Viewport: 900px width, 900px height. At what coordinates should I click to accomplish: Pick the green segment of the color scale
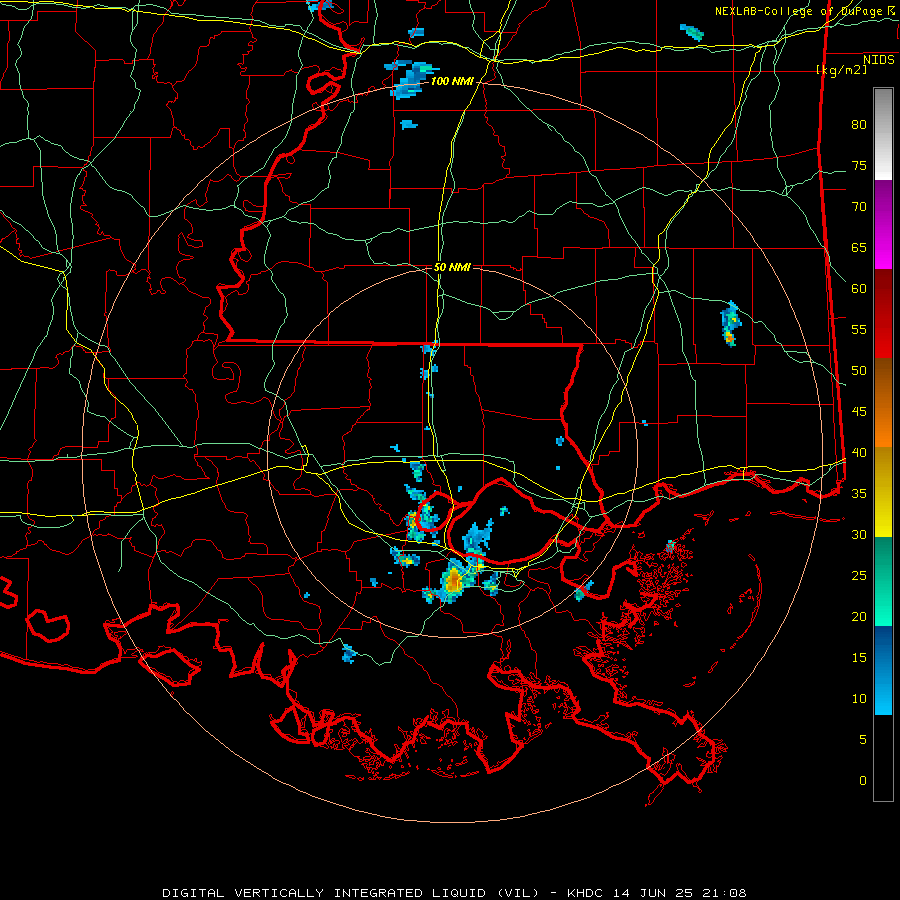tap(883, 581)
